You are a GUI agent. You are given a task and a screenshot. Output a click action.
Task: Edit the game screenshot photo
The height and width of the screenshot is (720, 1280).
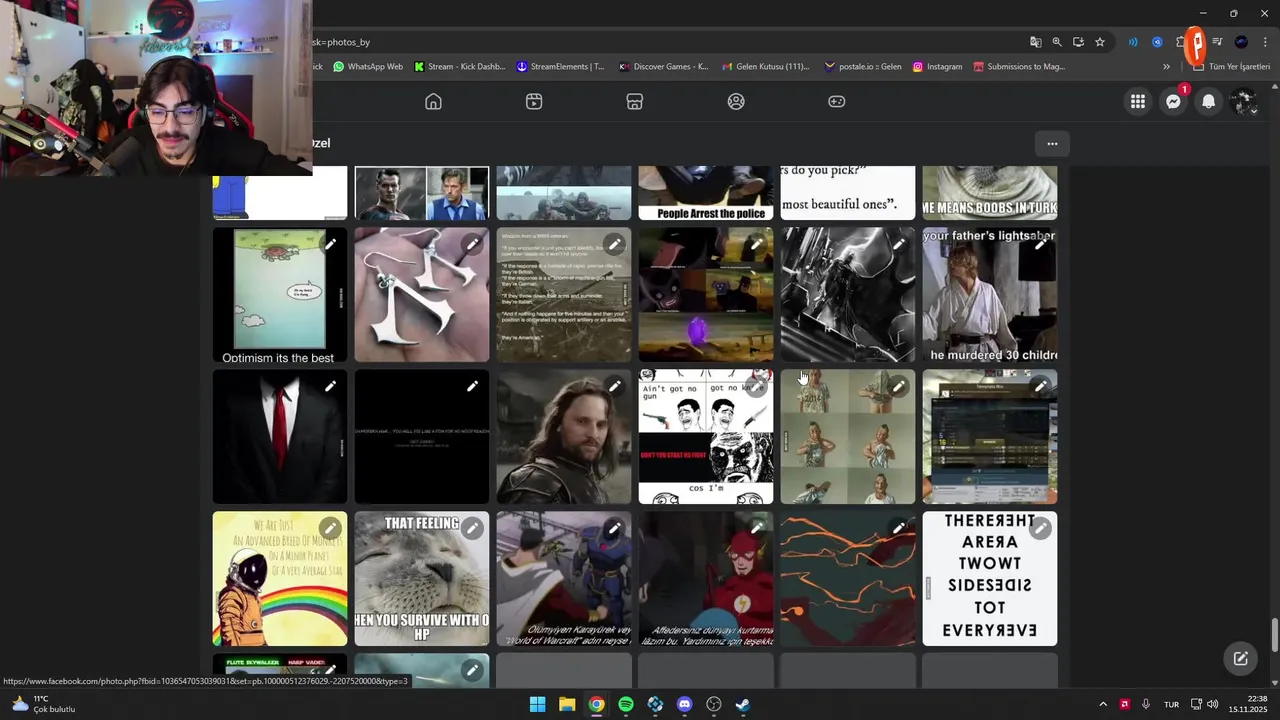pyautogui.click(x=1040, y=386)
